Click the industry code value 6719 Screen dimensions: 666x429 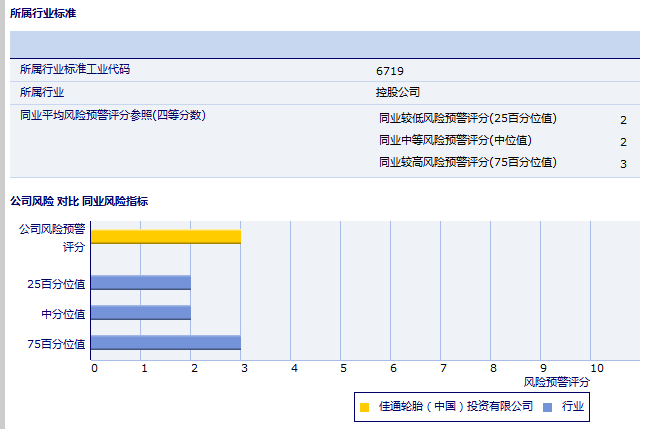(390, 71)
